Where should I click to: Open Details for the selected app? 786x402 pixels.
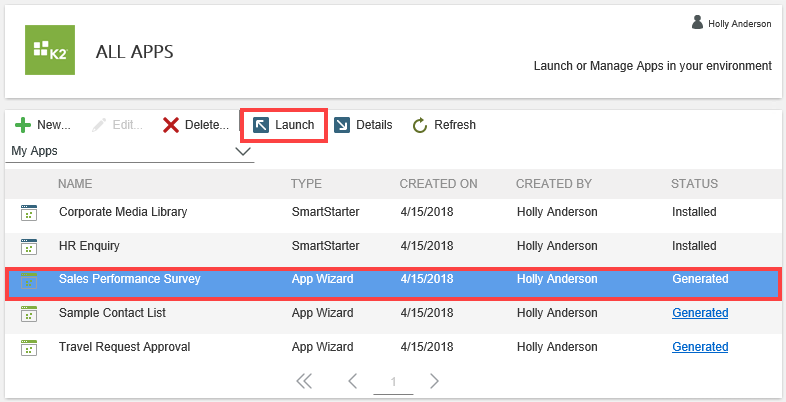click(363, 125)
